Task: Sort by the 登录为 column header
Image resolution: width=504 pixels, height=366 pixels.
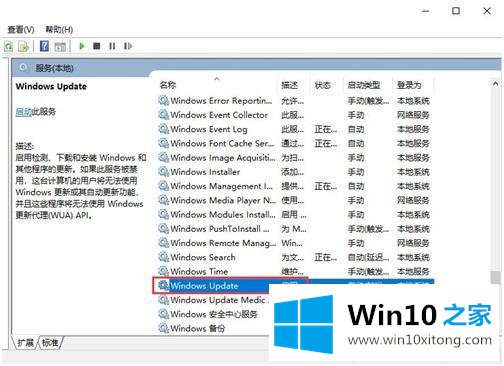Action: [x=409, y=85]
